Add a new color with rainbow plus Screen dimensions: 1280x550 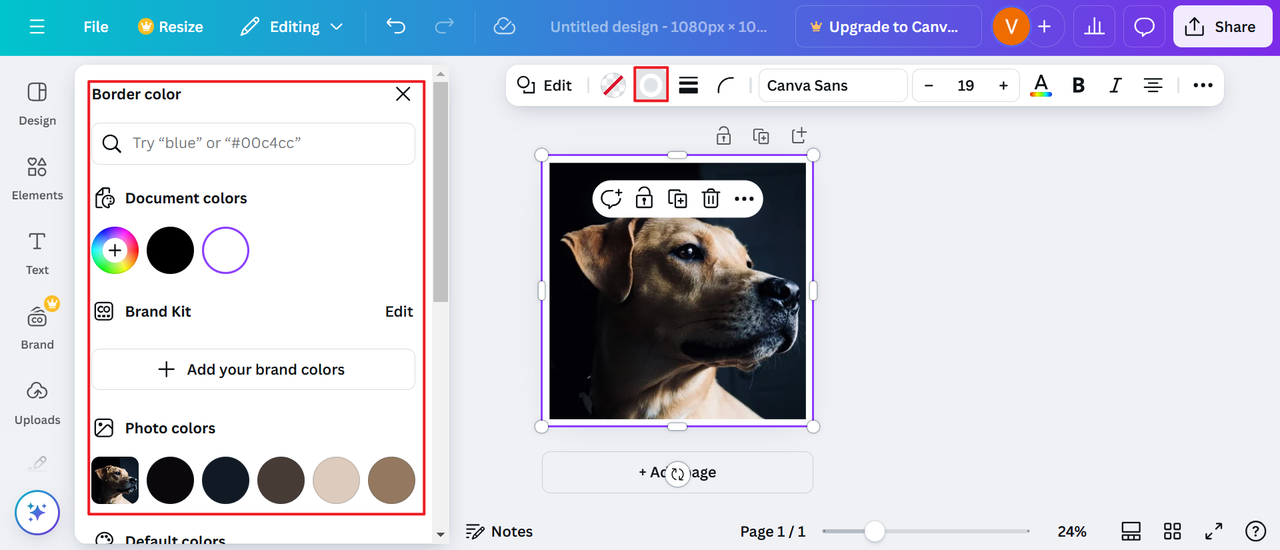(115, 250)
